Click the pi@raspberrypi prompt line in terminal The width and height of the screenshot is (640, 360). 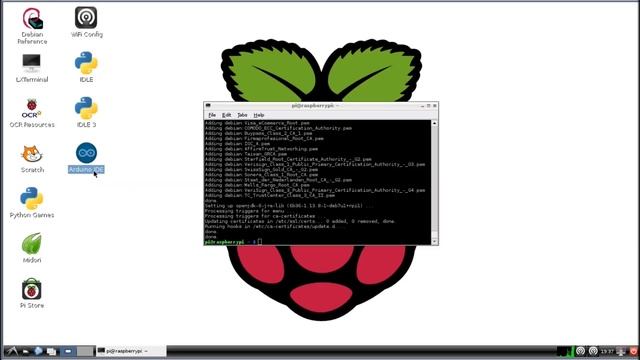(233, 242)
